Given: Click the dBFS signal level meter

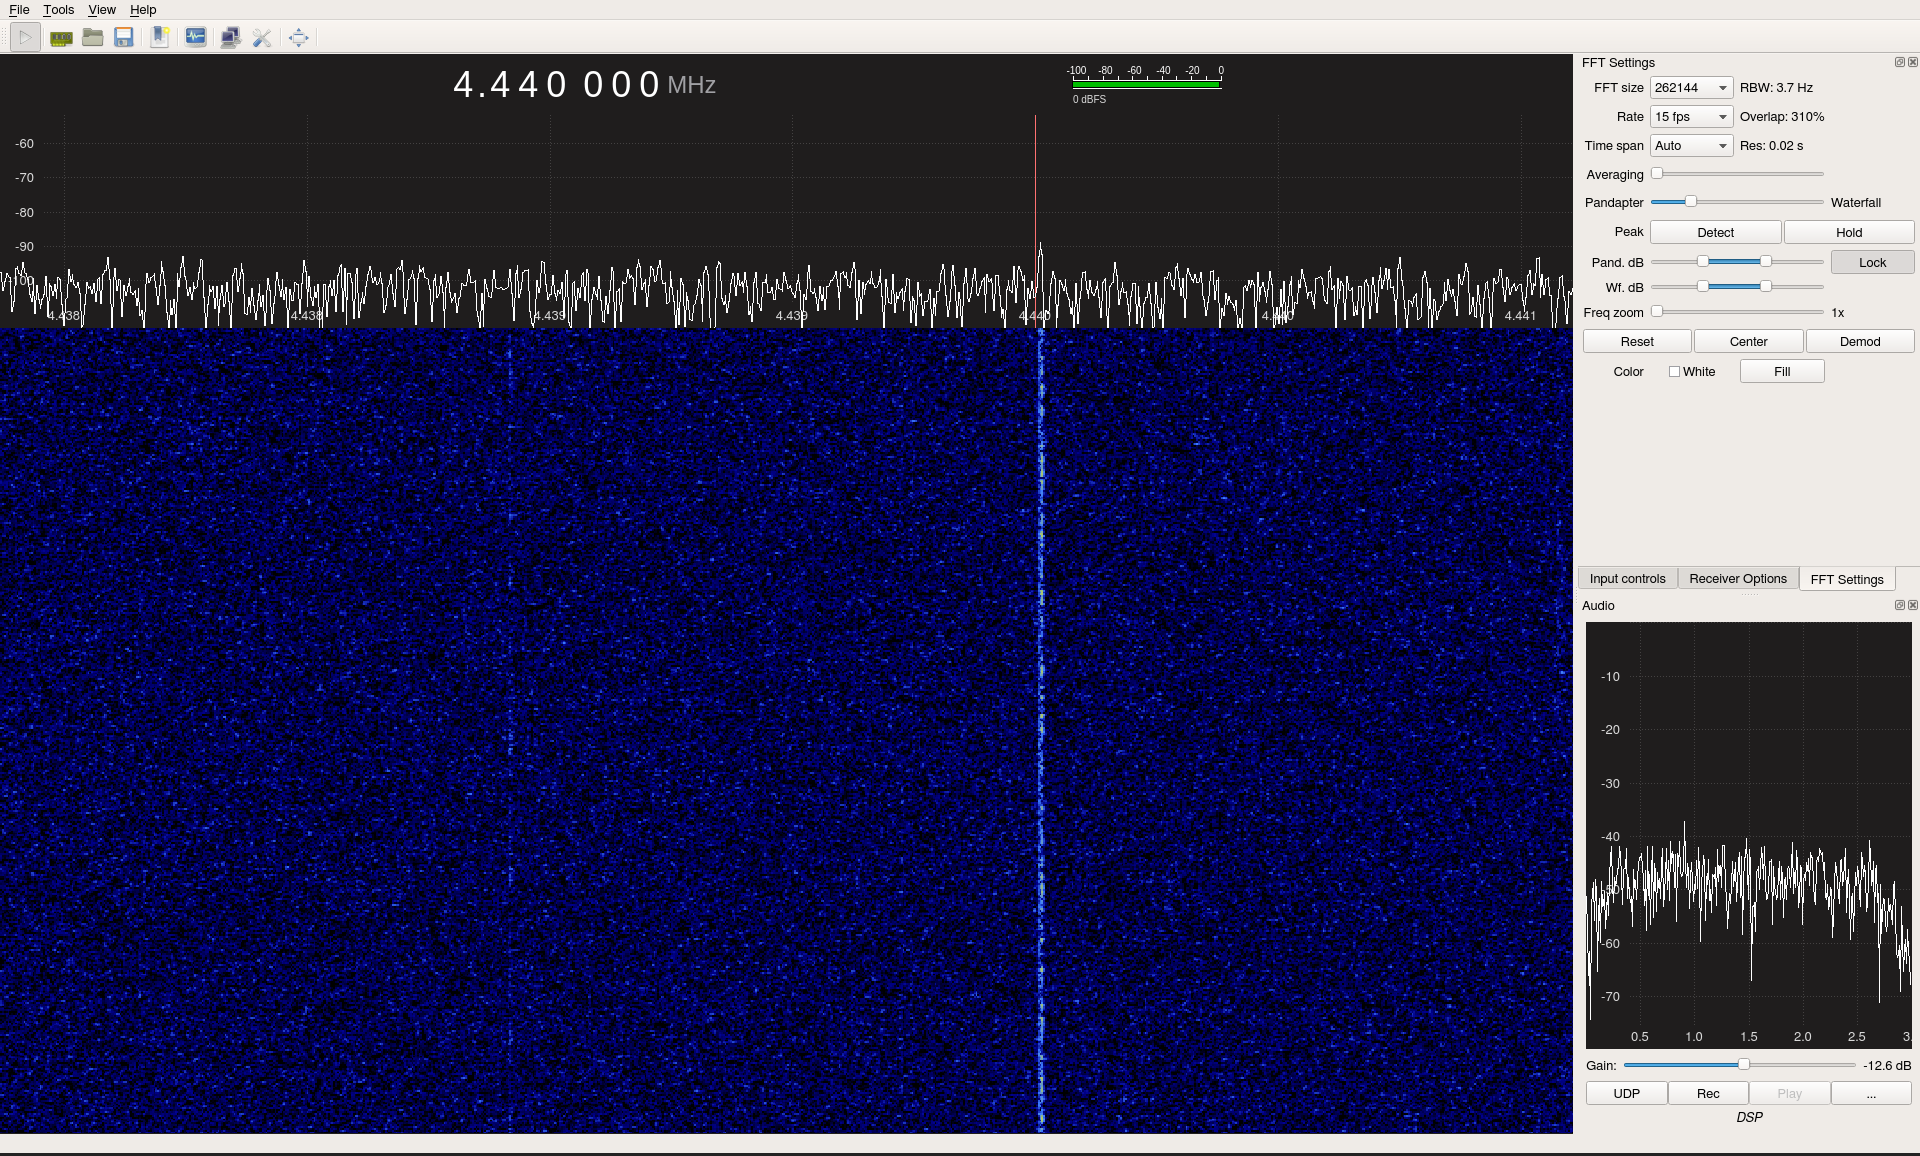Looking at the screenshot, I should (x=1146, y=84).
